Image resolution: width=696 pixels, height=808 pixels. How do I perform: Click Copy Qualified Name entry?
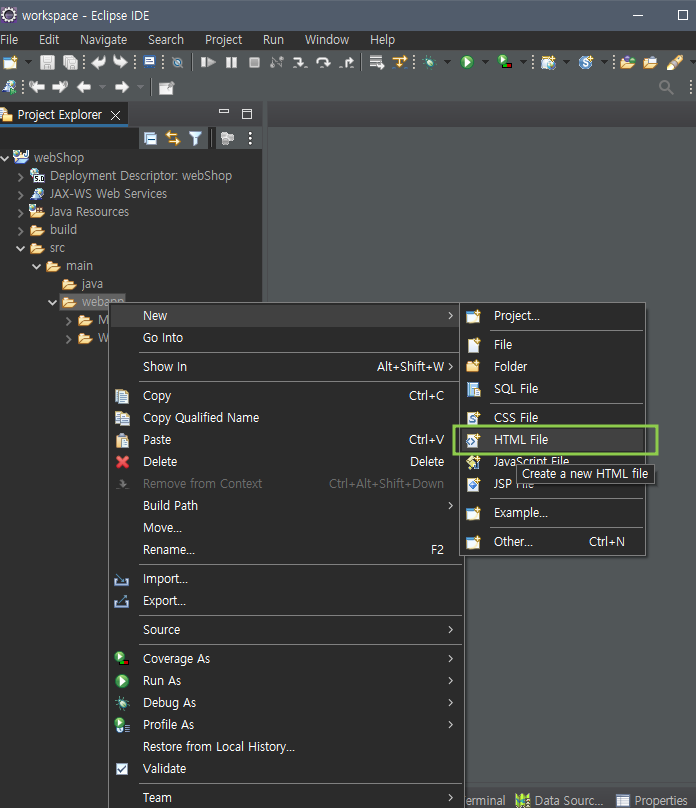point(285,418)
